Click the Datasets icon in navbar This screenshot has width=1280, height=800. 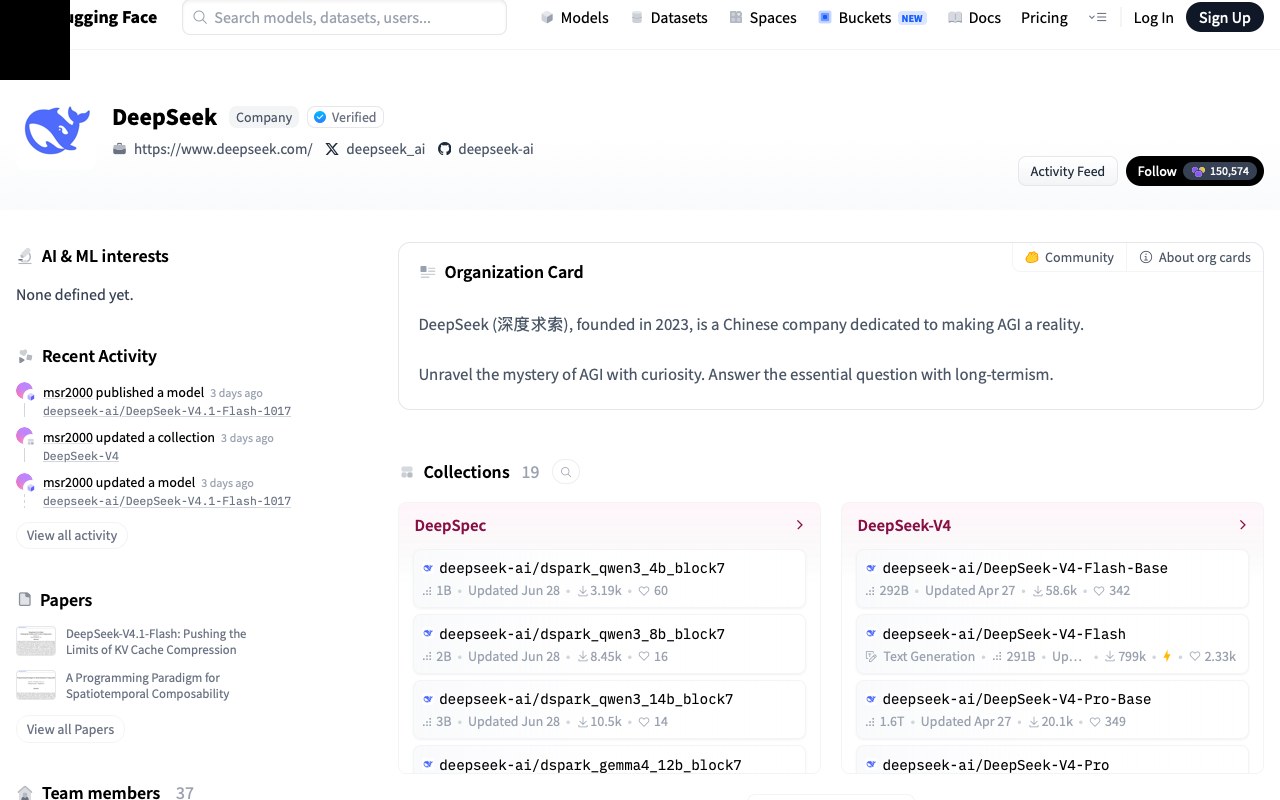(637, 18)
